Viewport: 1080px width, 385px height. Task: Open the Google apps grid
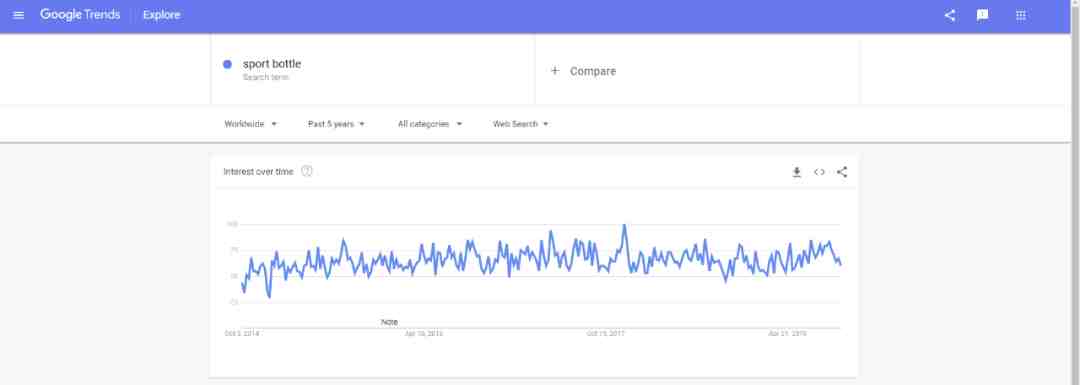tap(1021, 15)
